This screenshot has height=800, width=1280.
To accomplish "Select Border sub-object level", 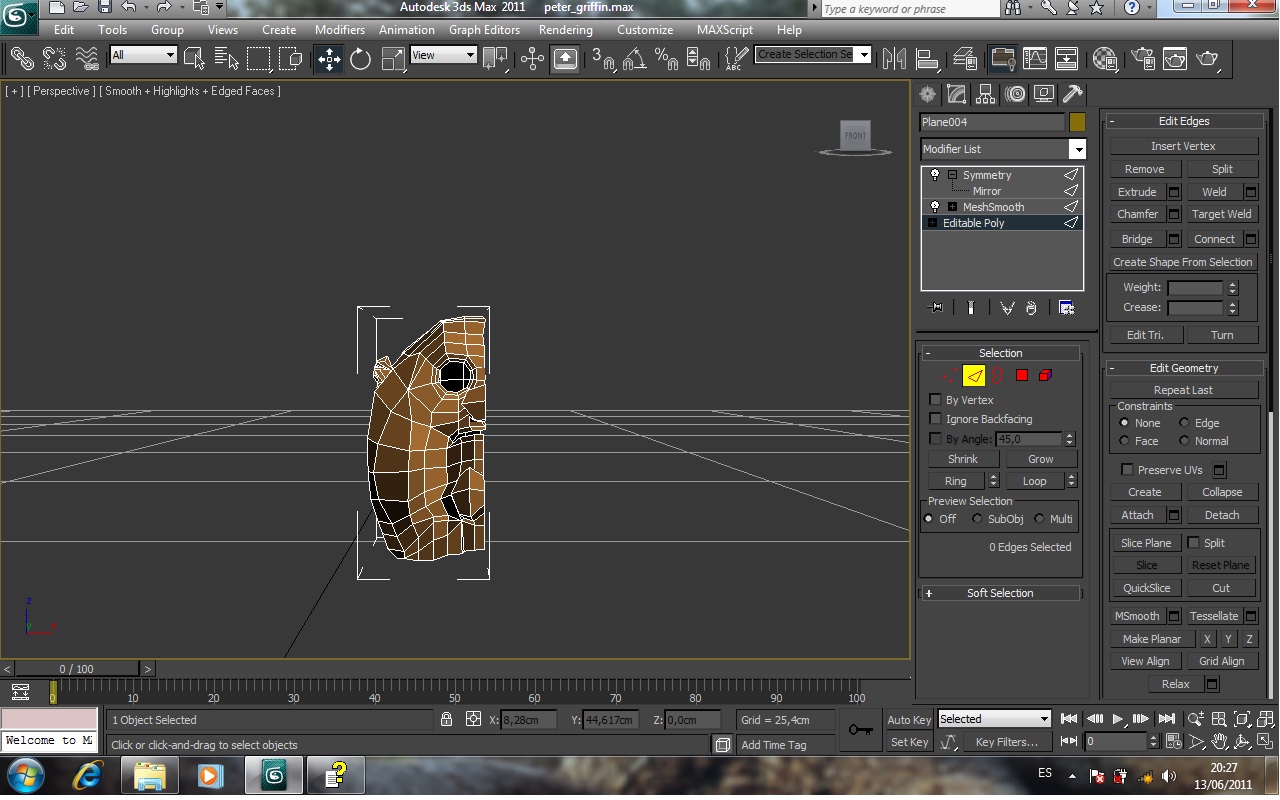I will point(997,376).
